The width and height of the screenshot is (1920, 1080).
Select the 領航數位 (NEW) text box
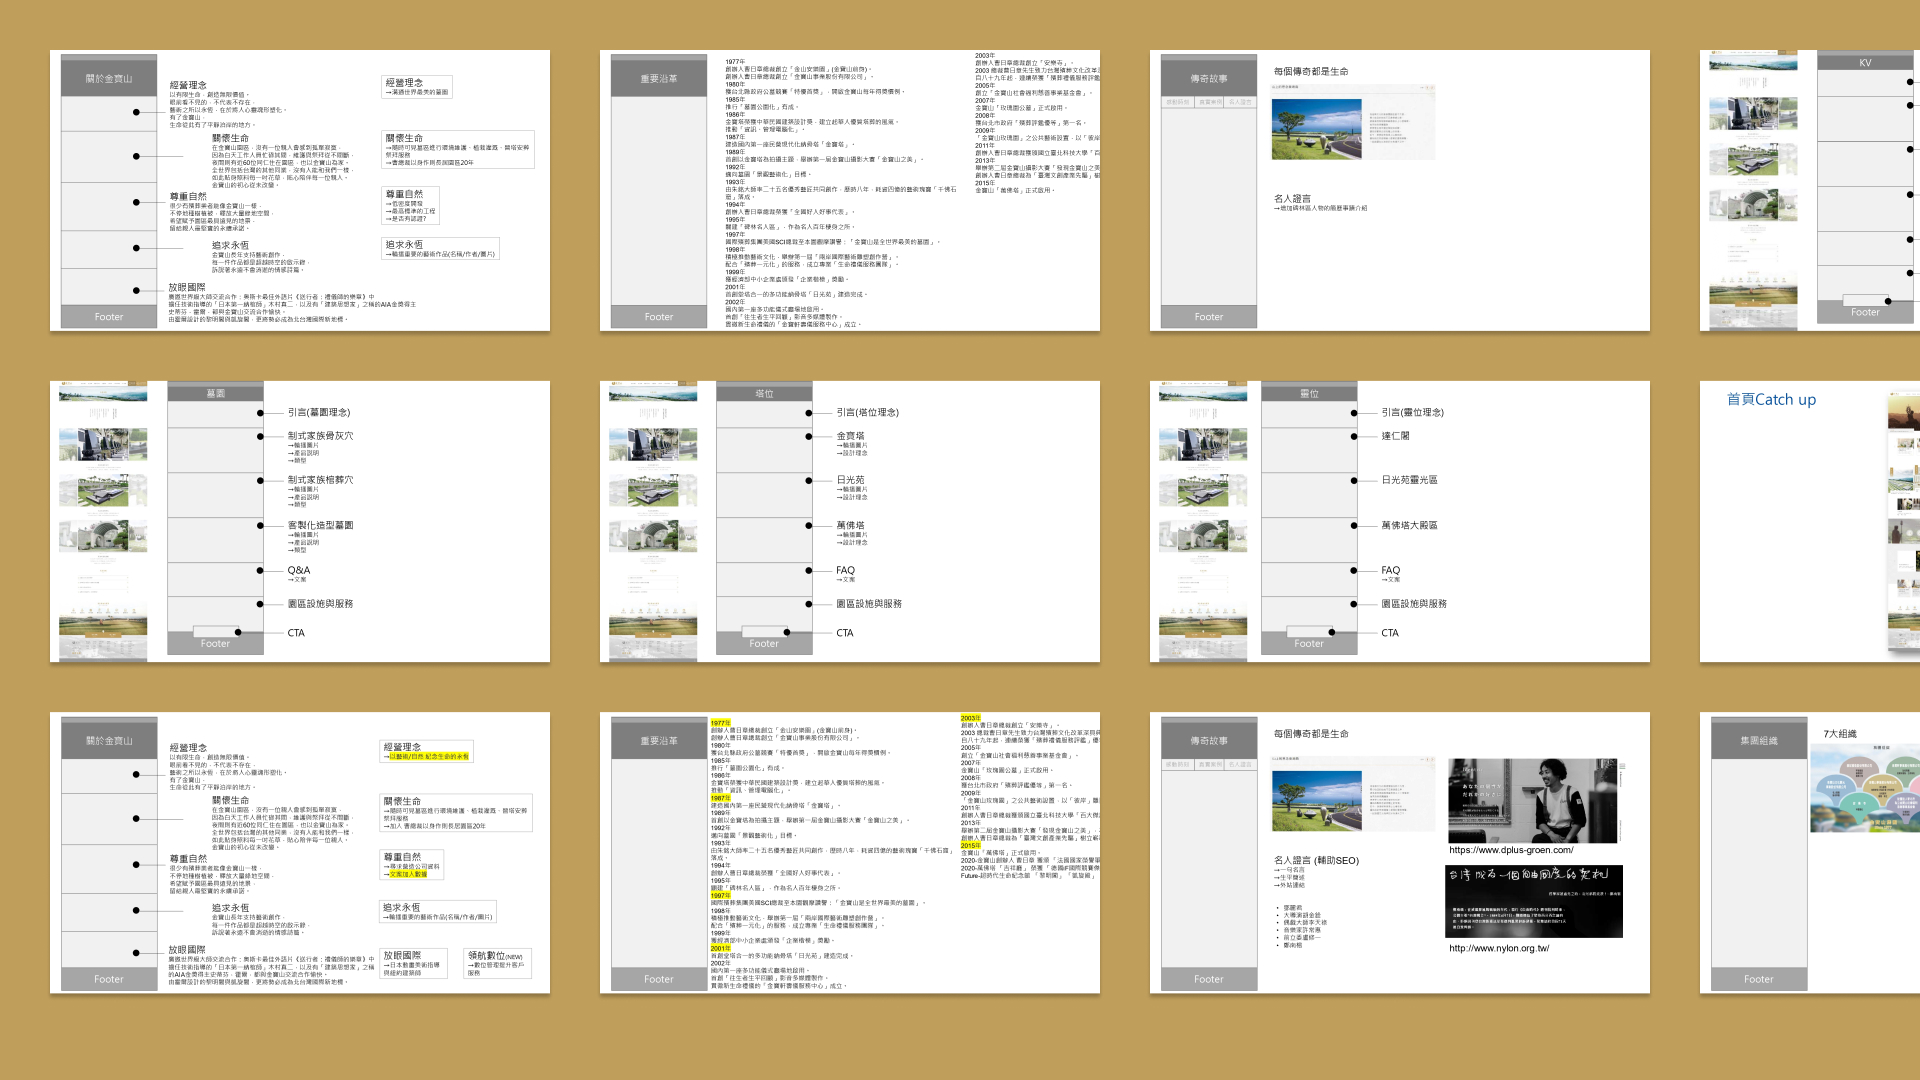[497, 962]
